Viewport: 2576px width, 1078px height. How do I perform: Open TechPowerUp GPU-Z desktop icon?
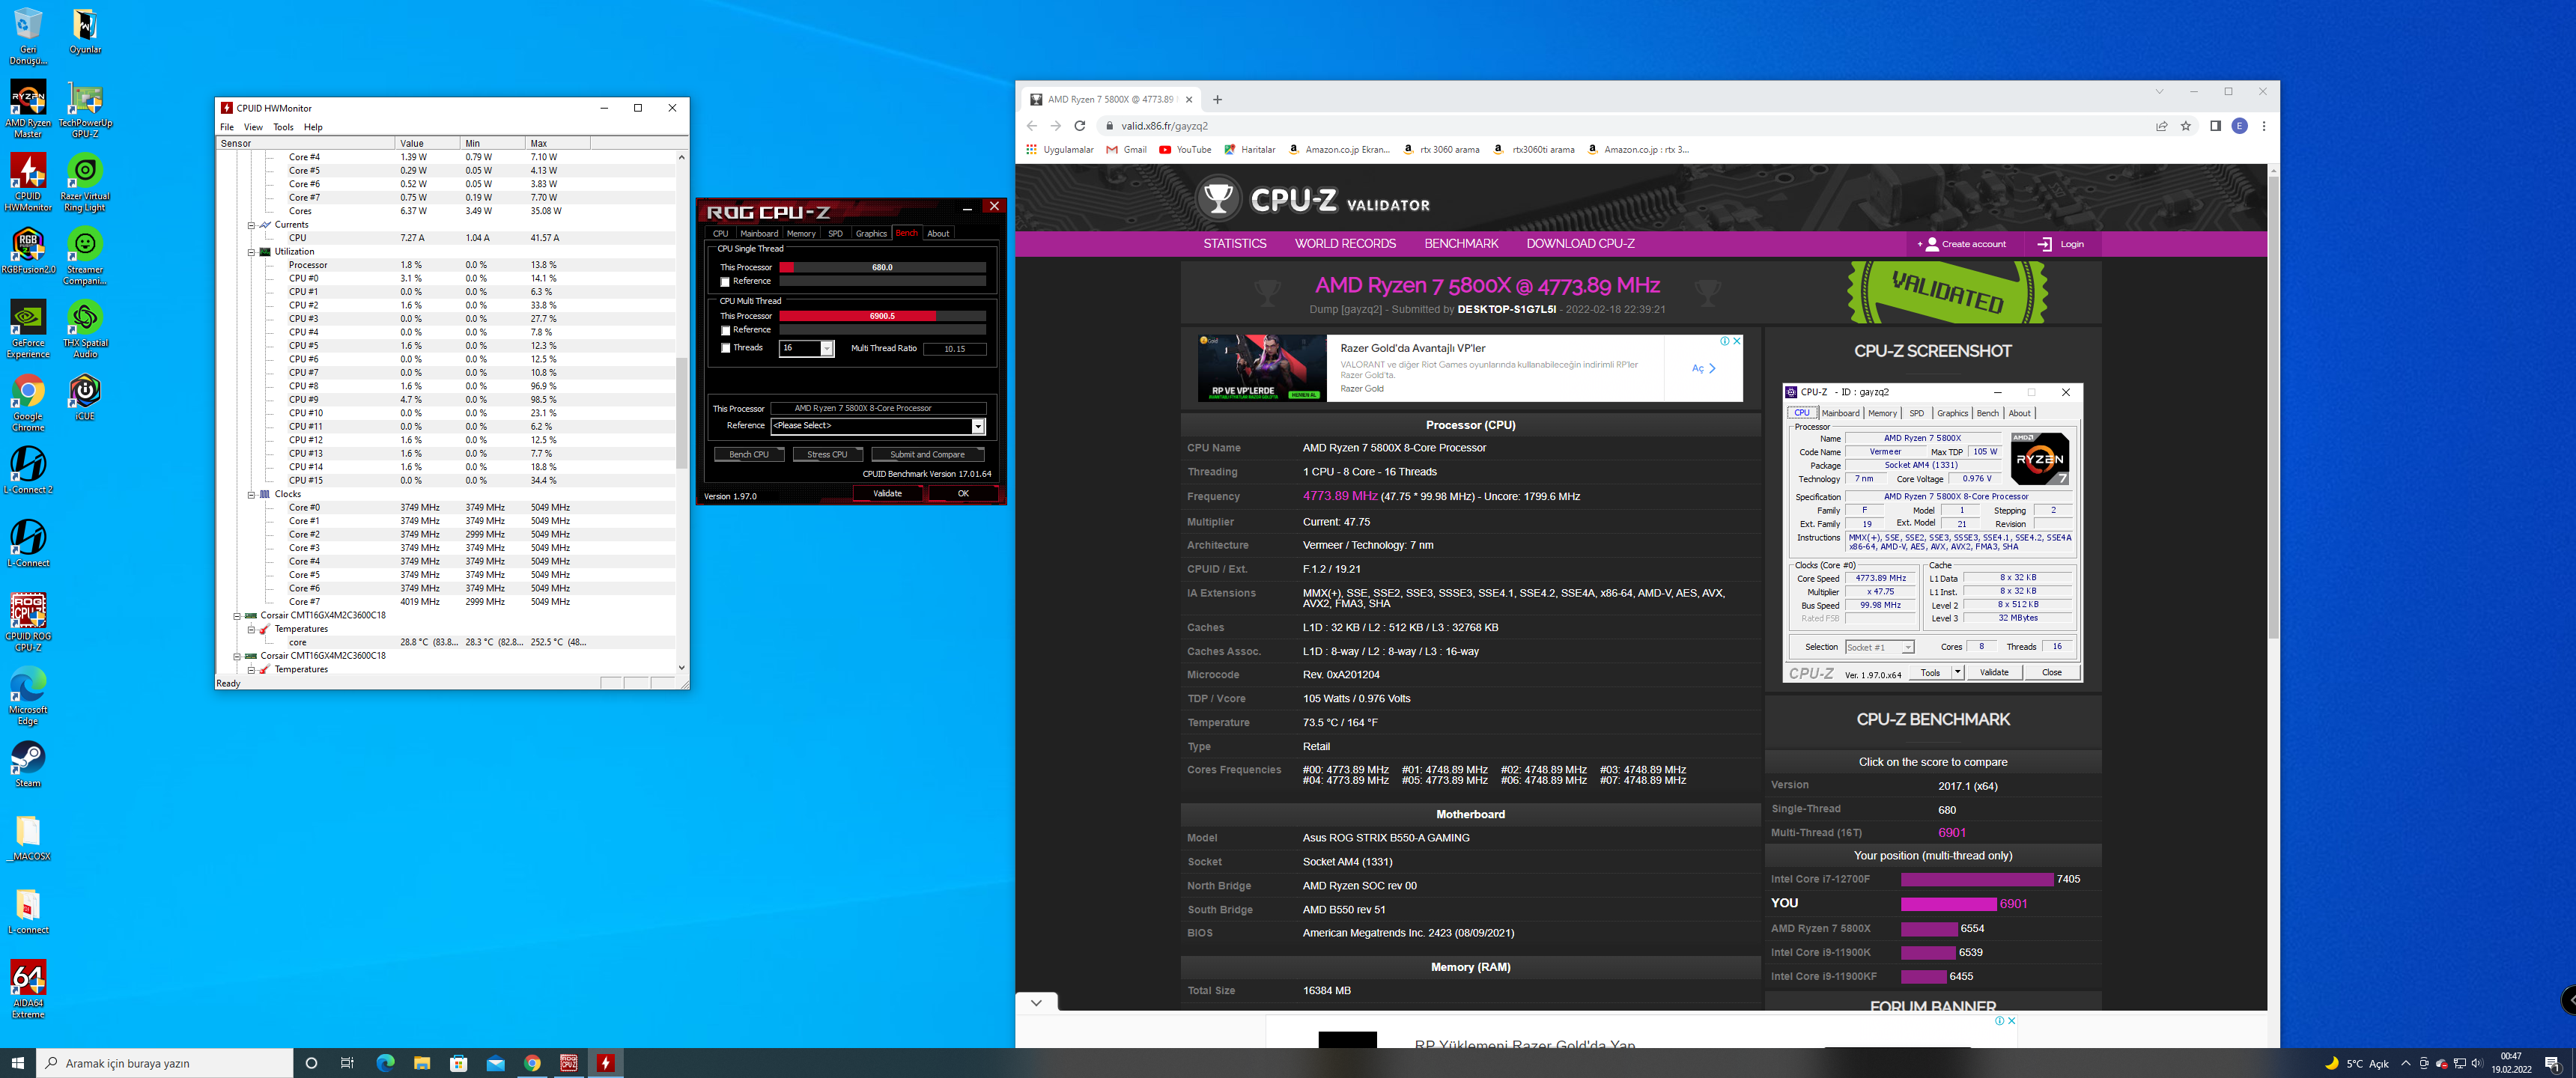[85, 108]
